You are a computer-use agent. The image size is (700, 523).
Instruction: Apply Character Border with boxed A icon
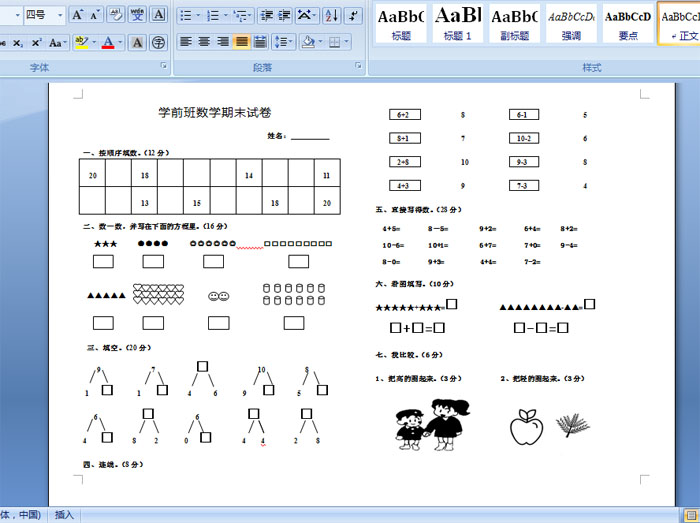pos(158,15)
